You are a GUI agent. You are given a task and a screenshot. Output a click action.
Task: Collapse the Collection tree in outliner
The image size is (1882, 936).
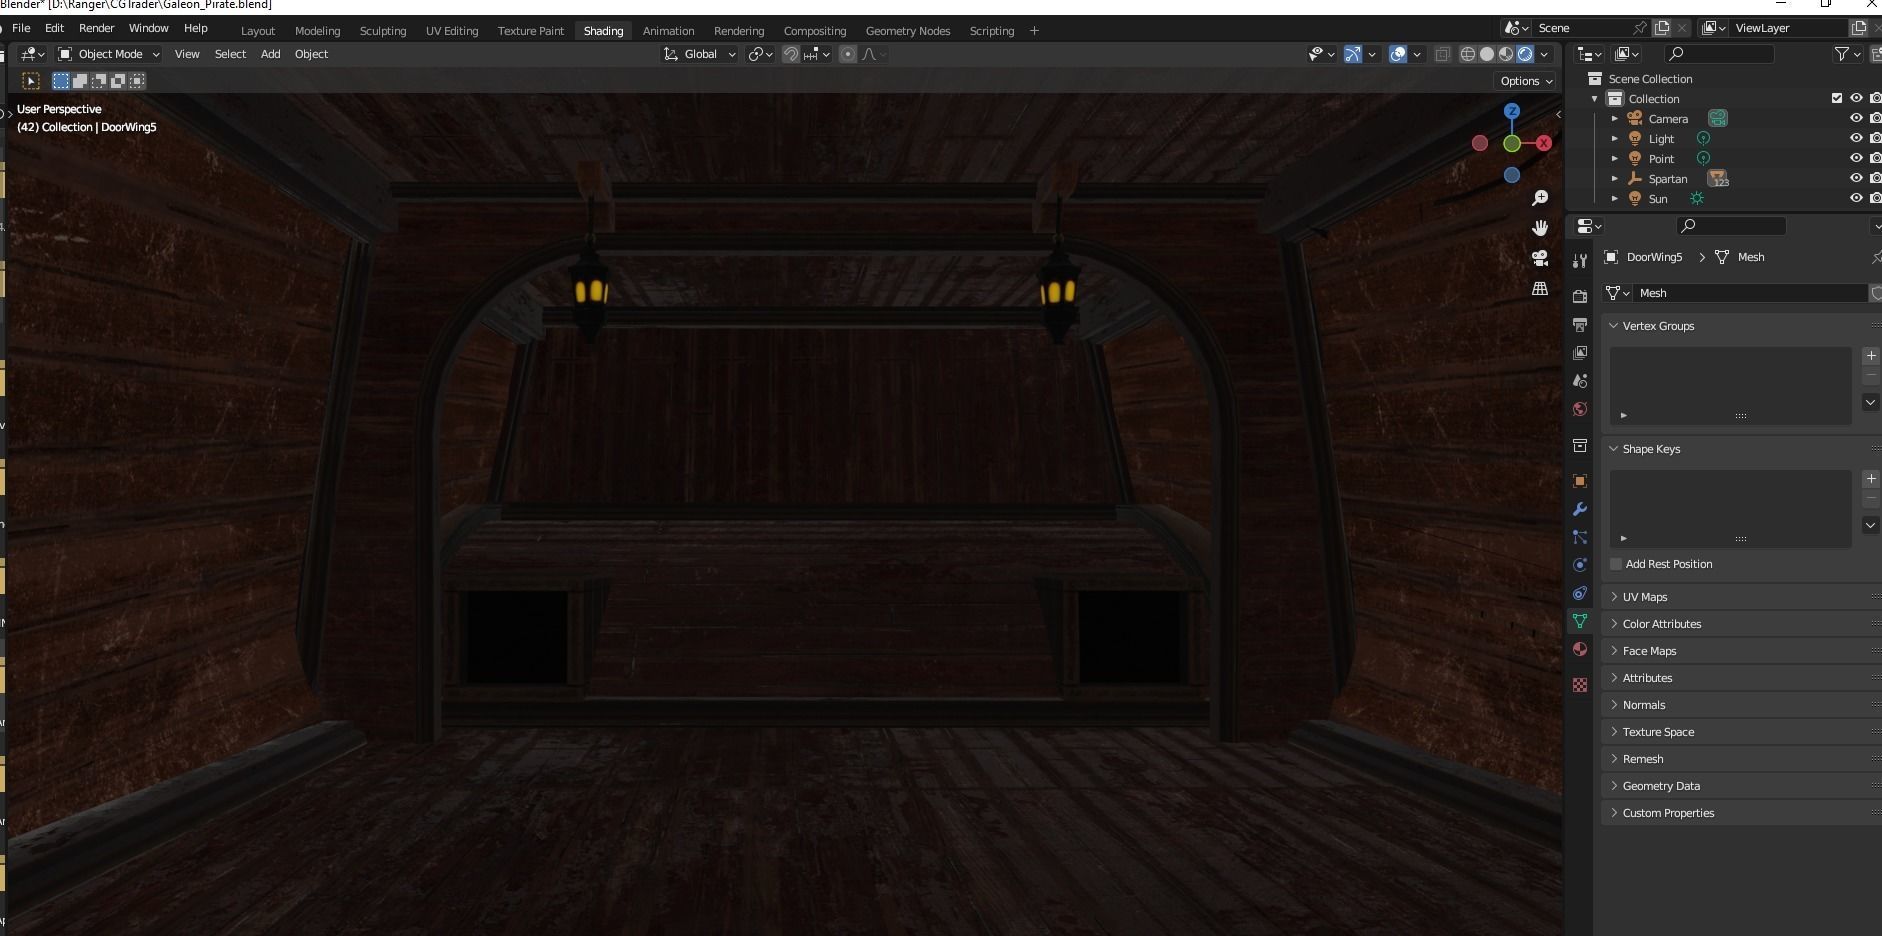tap(1594, 98)
